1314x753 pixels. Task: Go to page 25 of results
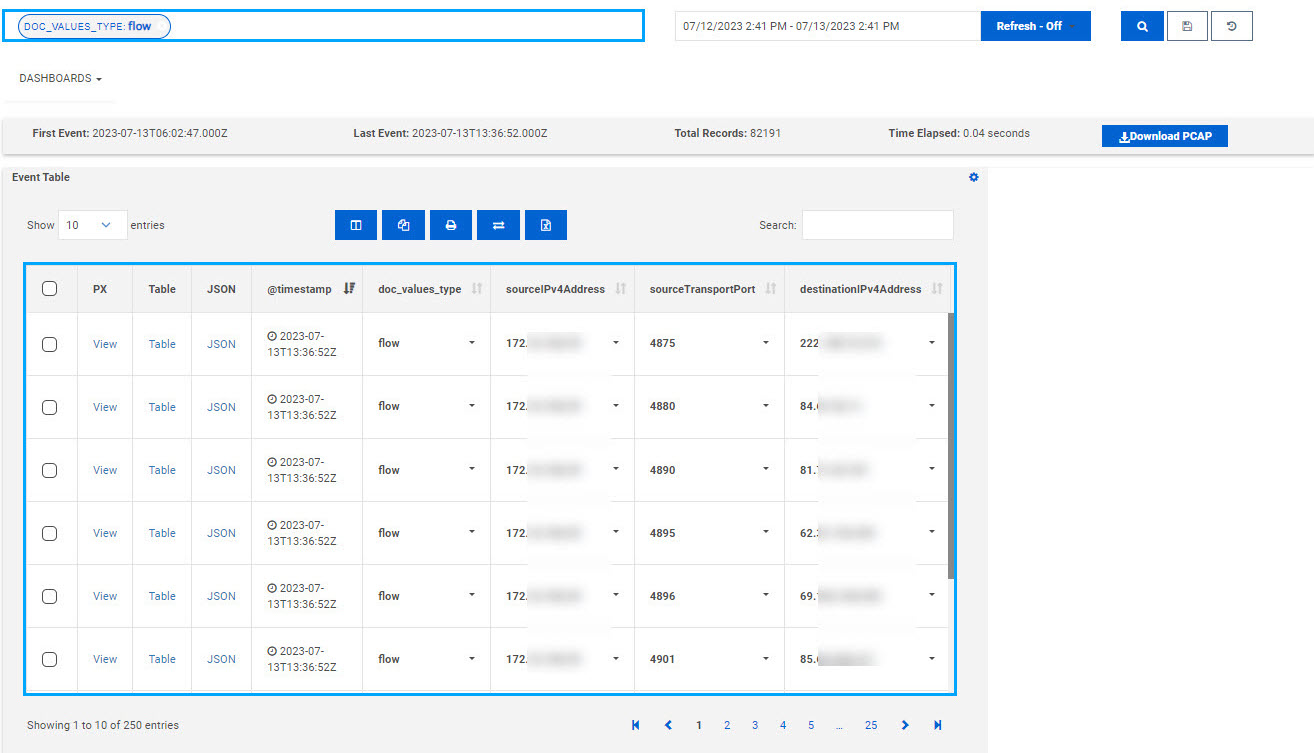click(871, 725)
